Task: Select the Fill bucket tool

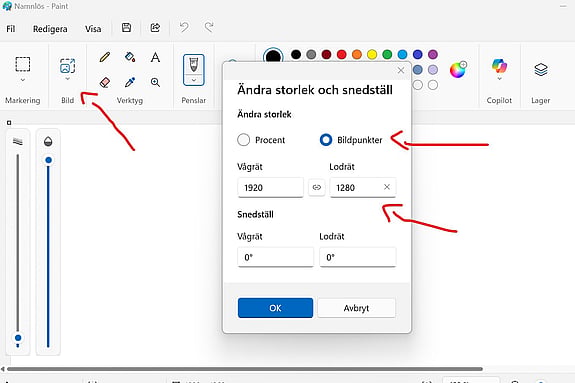Action: point(130,57)
